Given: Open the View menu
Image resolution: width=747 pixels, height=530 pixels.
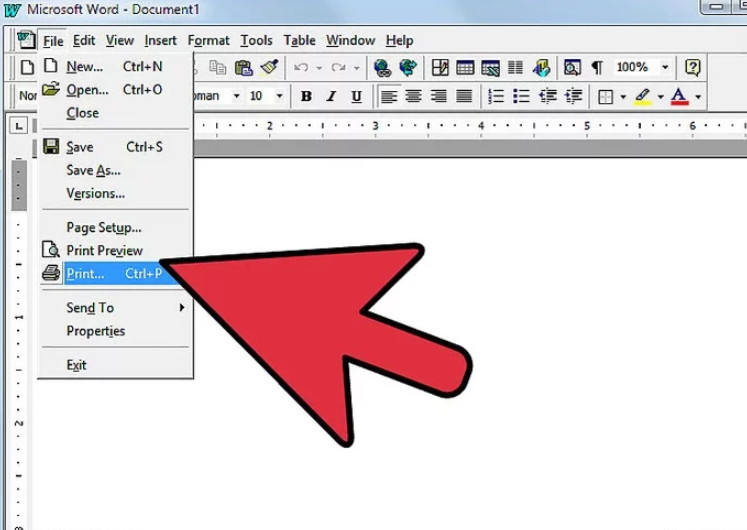Looking at the screenshot, I should pyautogui.click(x=120, y=40).
